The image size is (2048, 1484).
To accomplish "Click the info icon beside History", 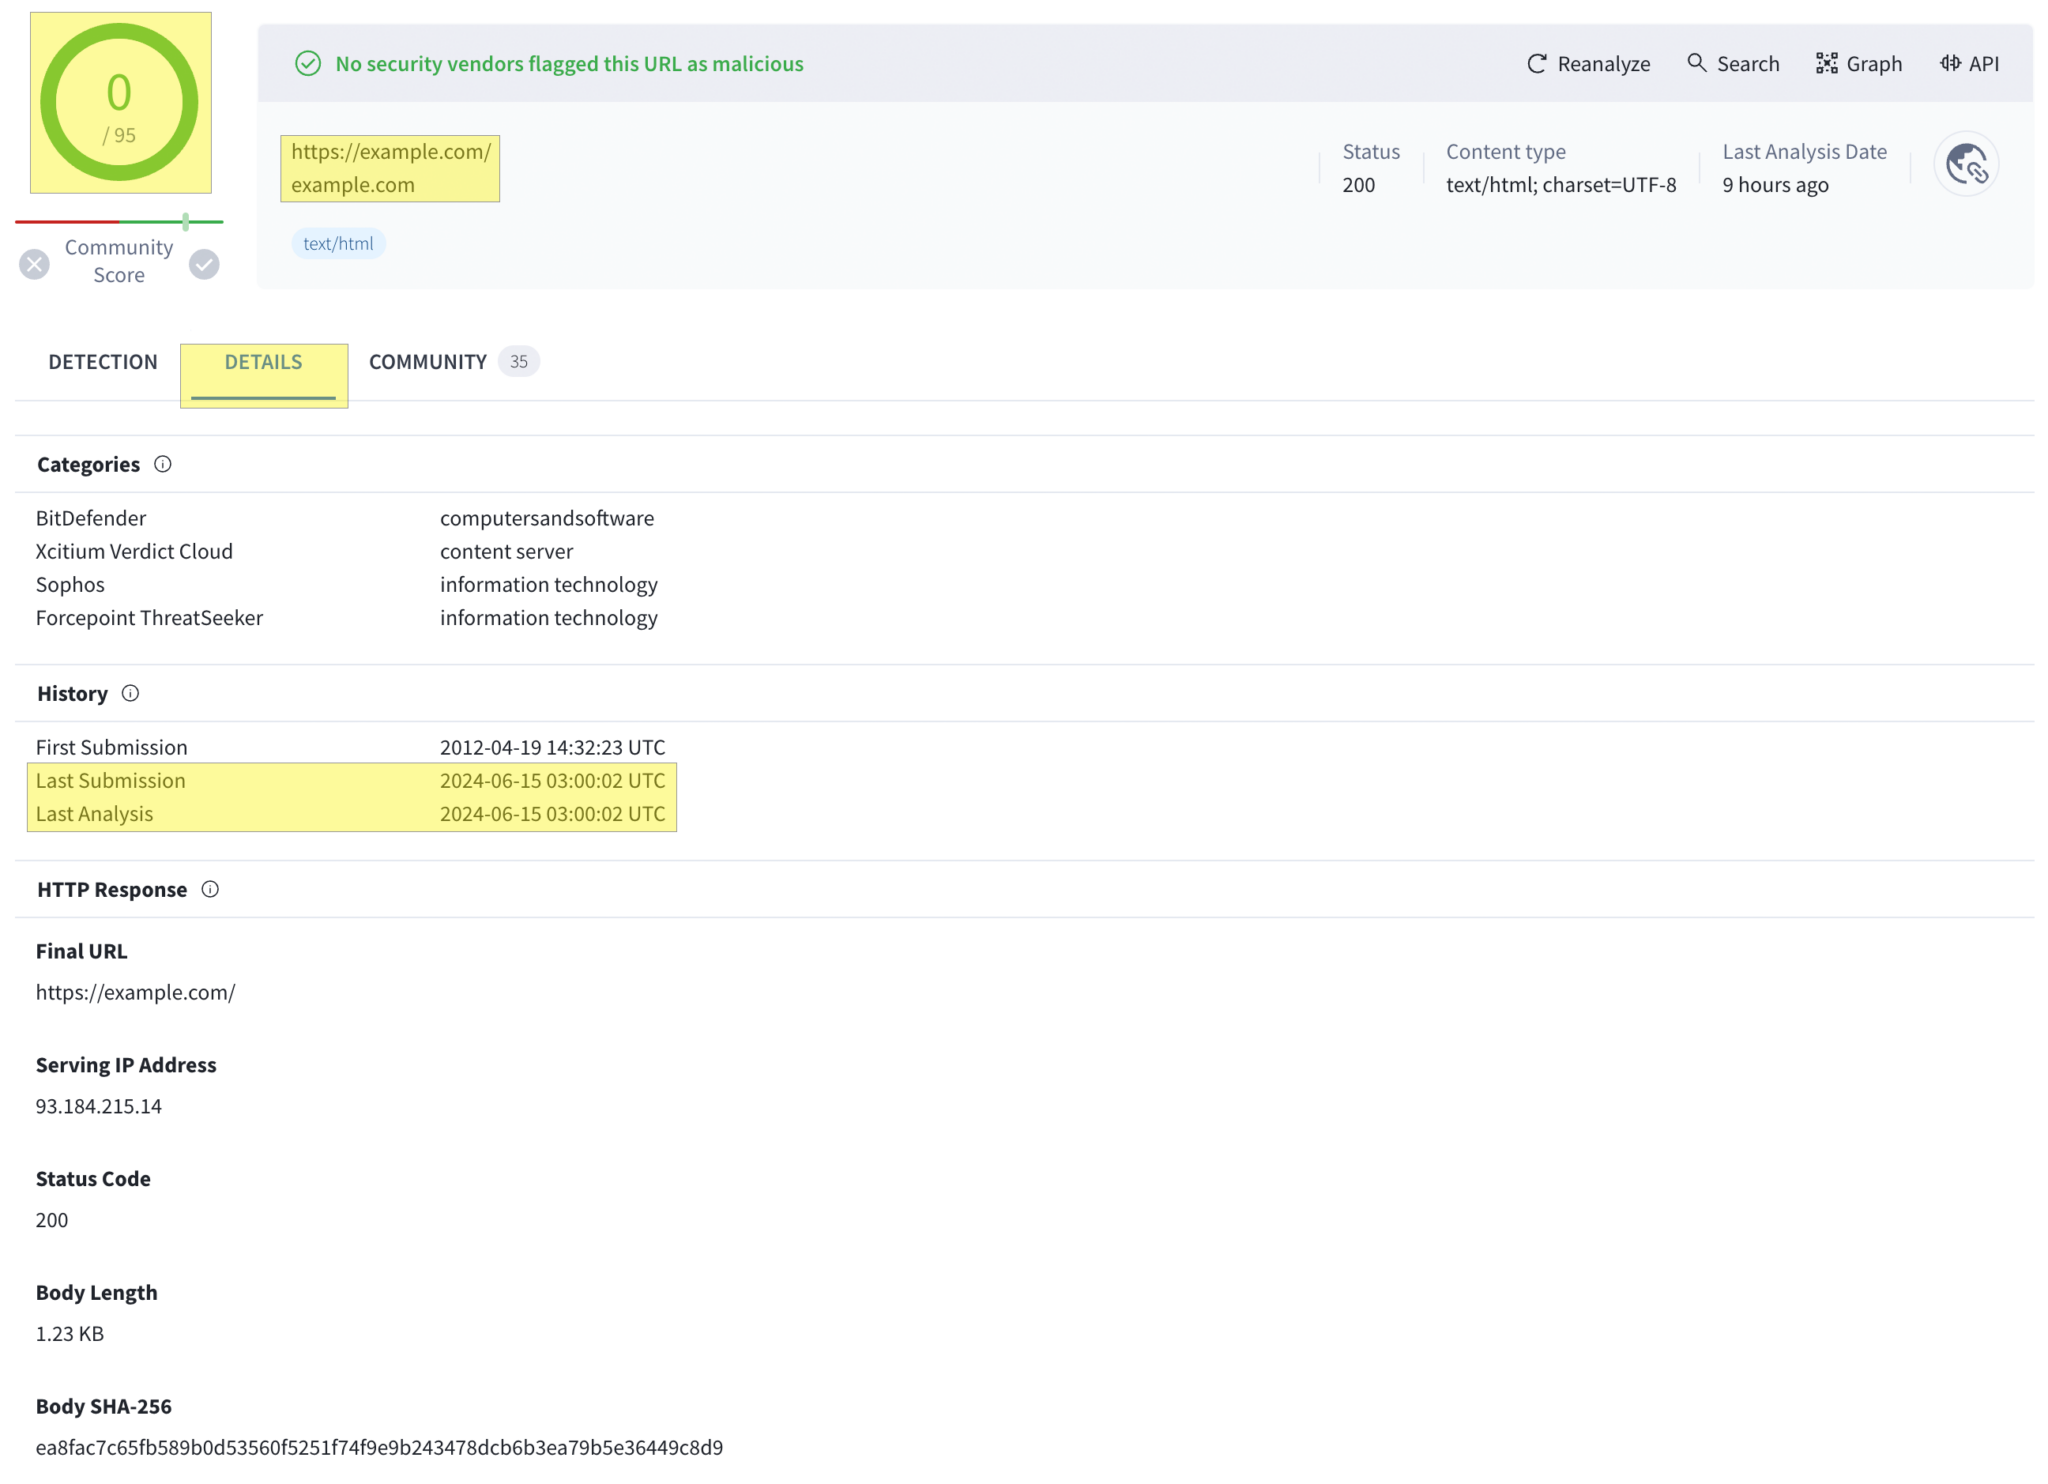I will pyautogui.click(x=130, y=693).
